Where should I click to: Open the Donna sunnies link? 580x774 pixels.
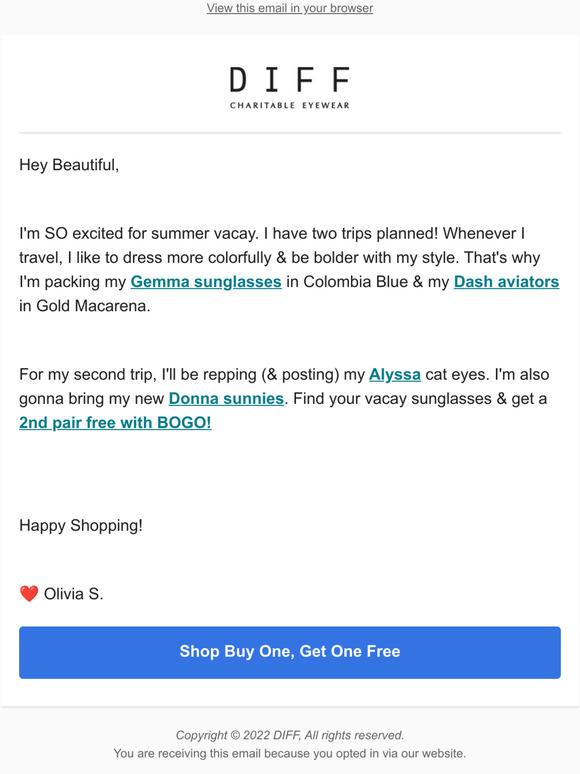(226, 398)
